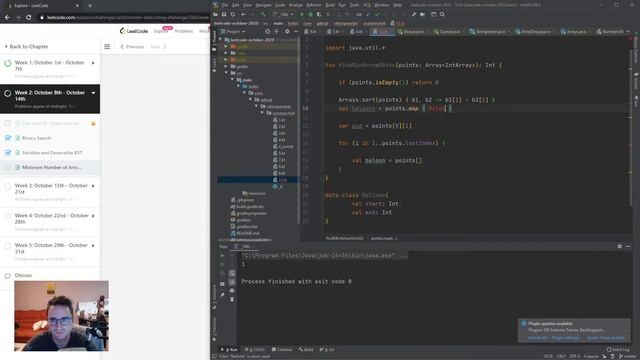Hide the Project panel with minus icon
The height and width of the screenshot is (360, 640).
[x=296, y=31]
